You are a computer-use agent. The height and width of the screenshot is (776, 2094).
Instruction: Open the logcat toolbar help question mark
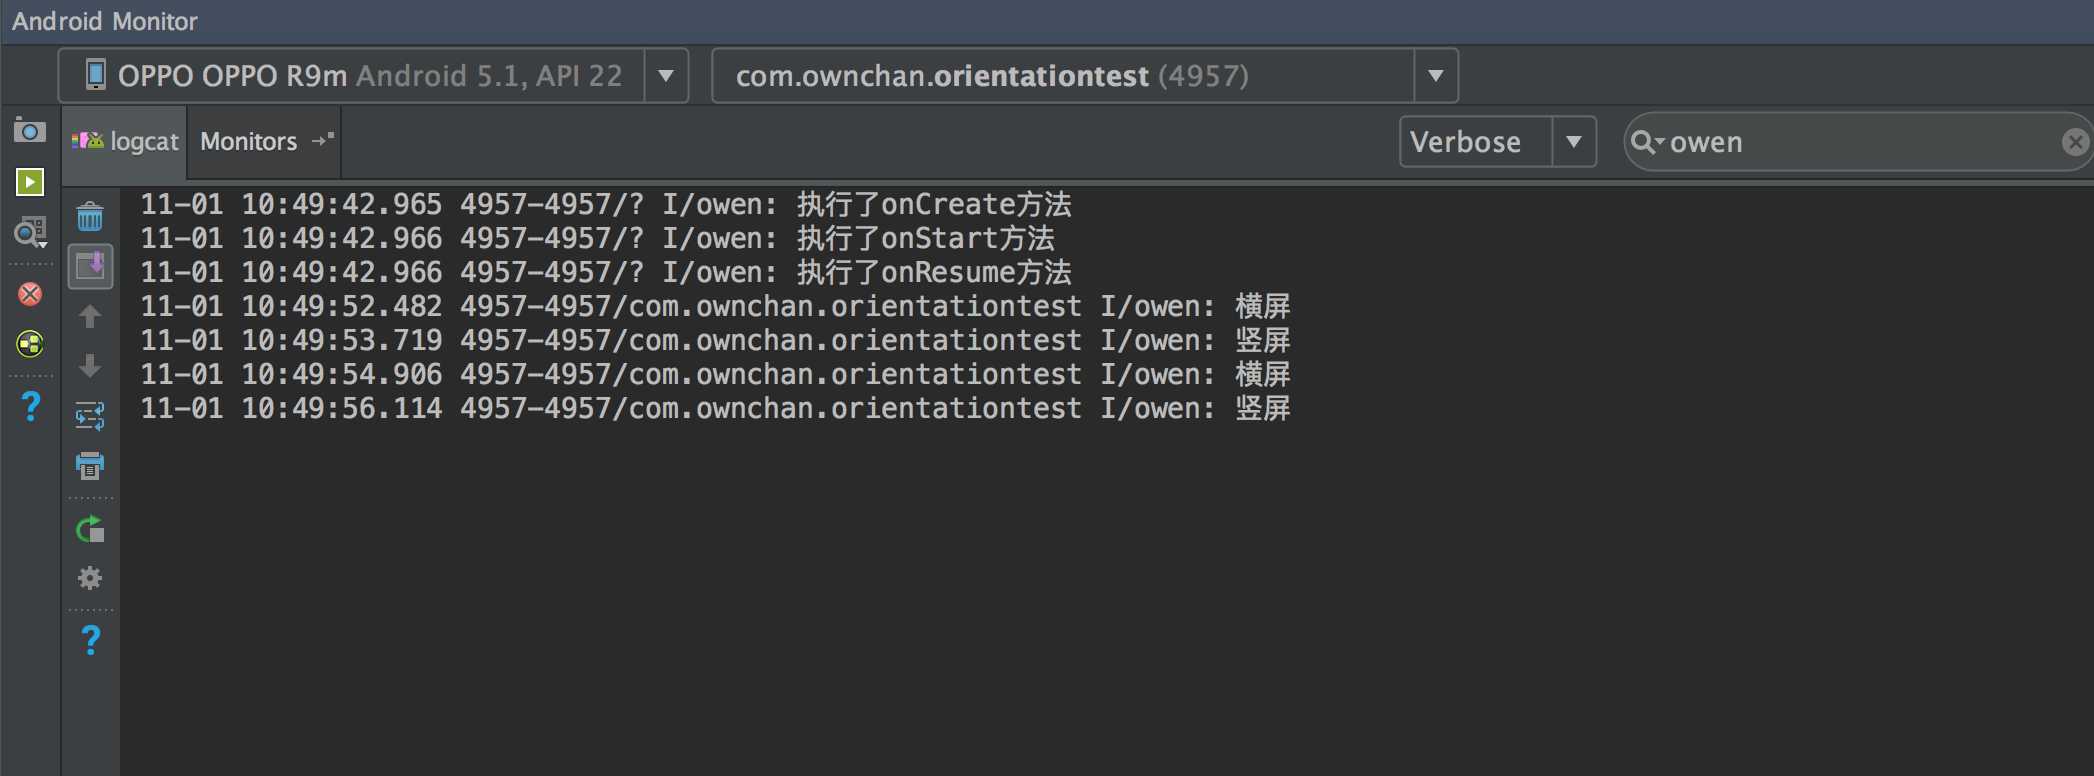90,640
